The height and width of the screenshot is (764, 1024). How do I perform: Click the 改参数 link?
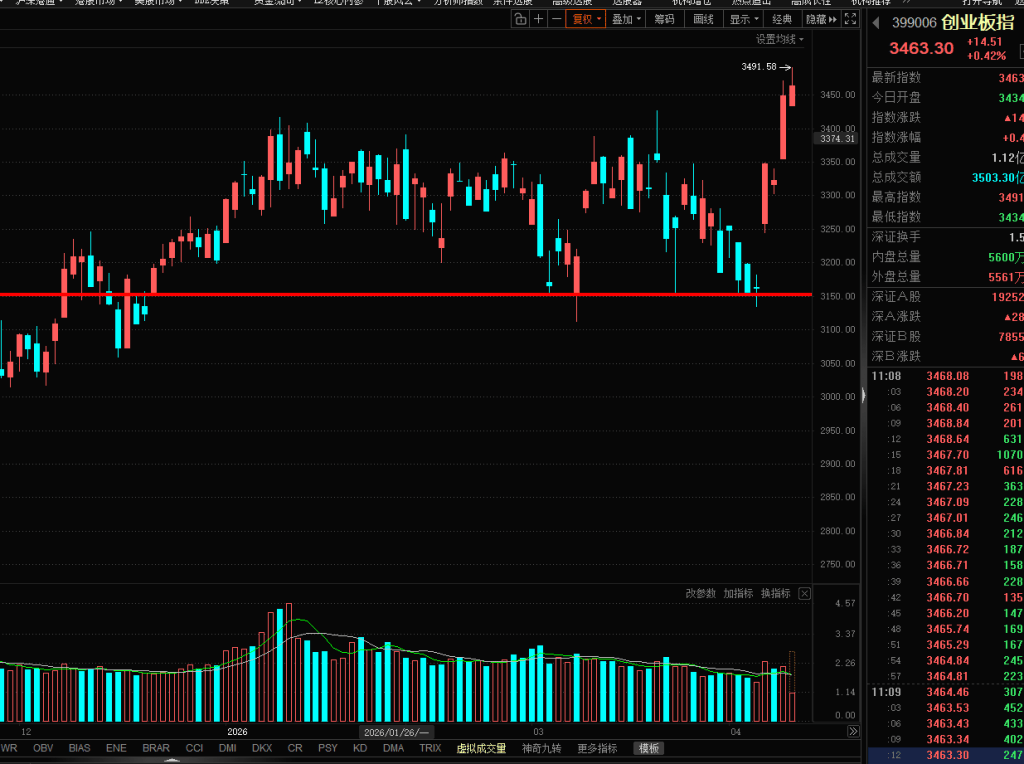[700, 594]
